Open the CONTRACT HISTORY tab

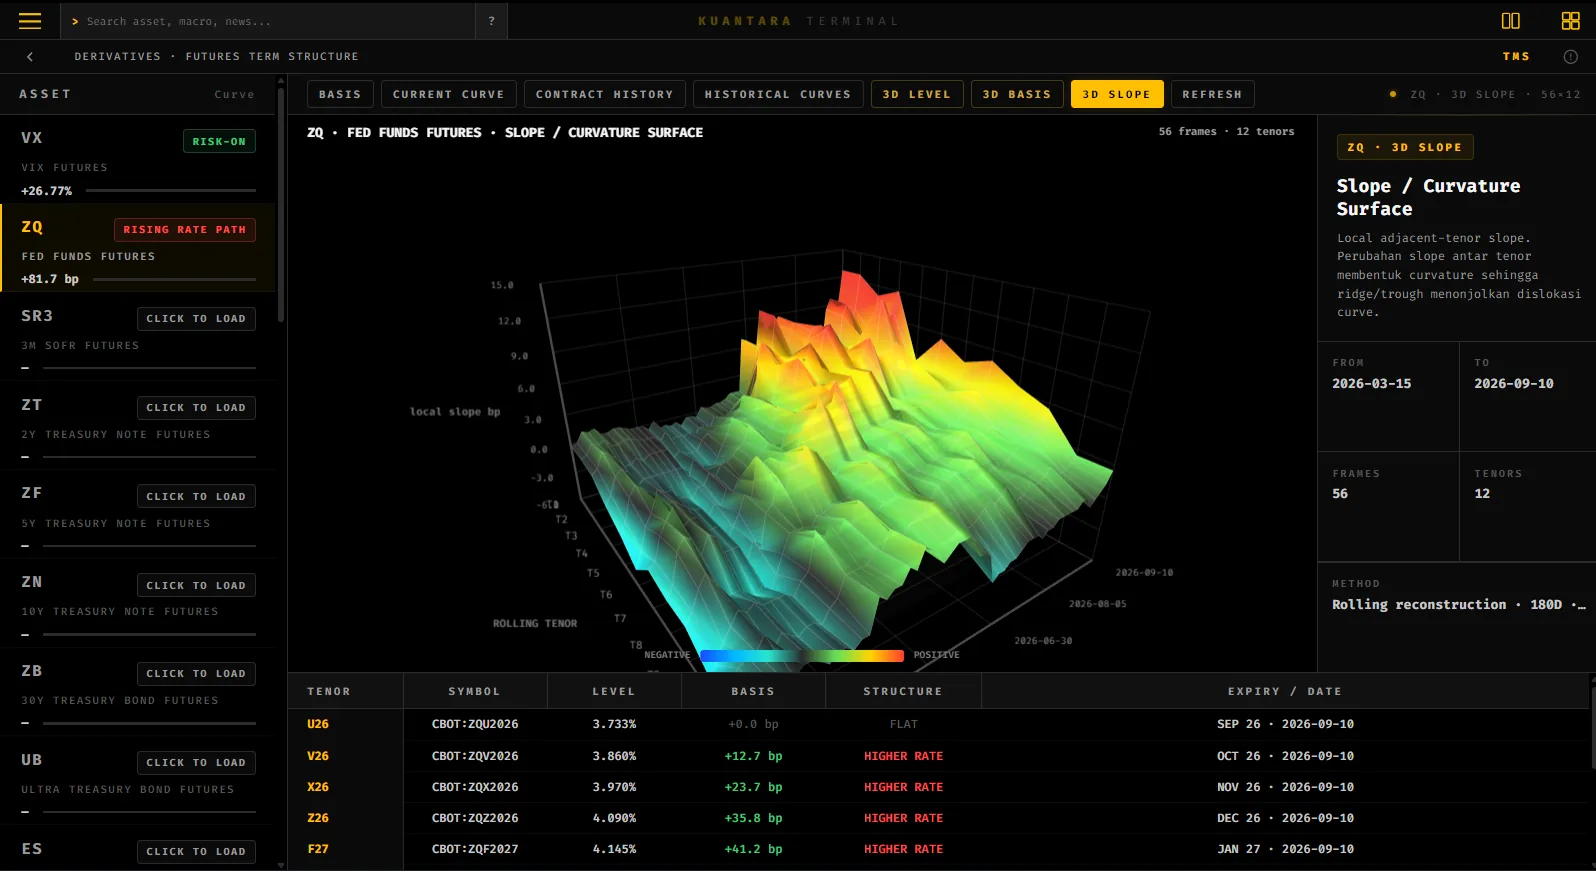pos(604,94)
